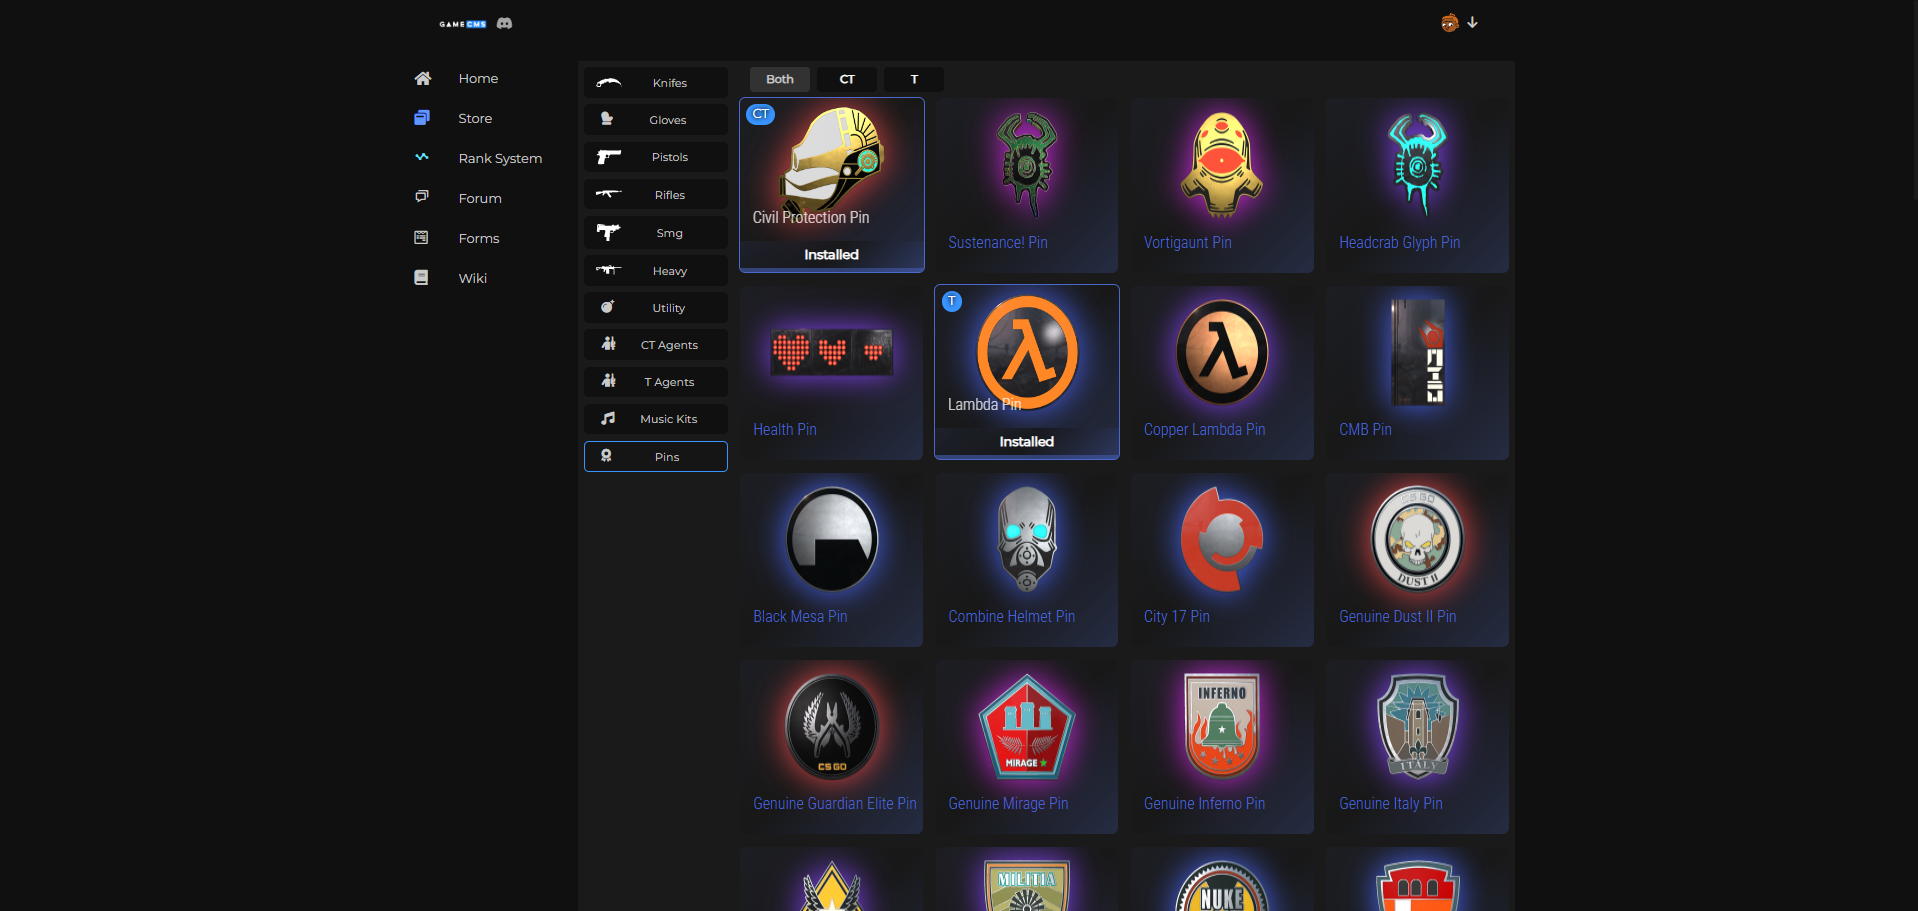
Task: Choose the Health Pin
Action: pyautogui.click(x=832, y=372)
